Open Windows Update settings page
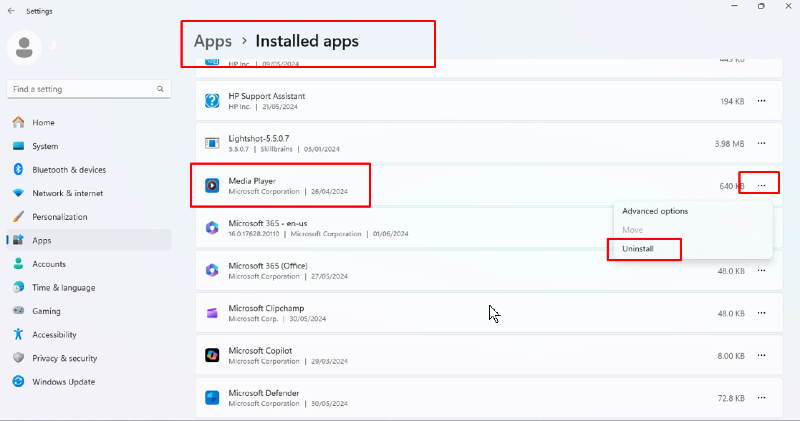The width and height of the screenshot is (800, 421). pos(66,382)
